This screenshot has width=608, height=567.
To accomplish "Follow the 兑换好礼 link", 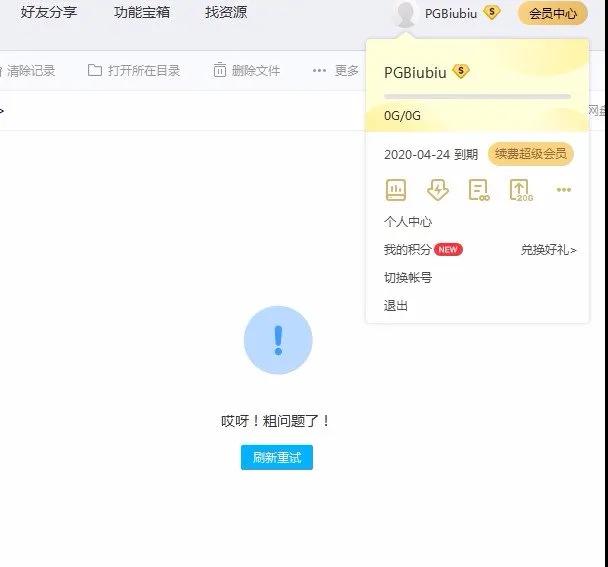I will [x=548, y=250].
